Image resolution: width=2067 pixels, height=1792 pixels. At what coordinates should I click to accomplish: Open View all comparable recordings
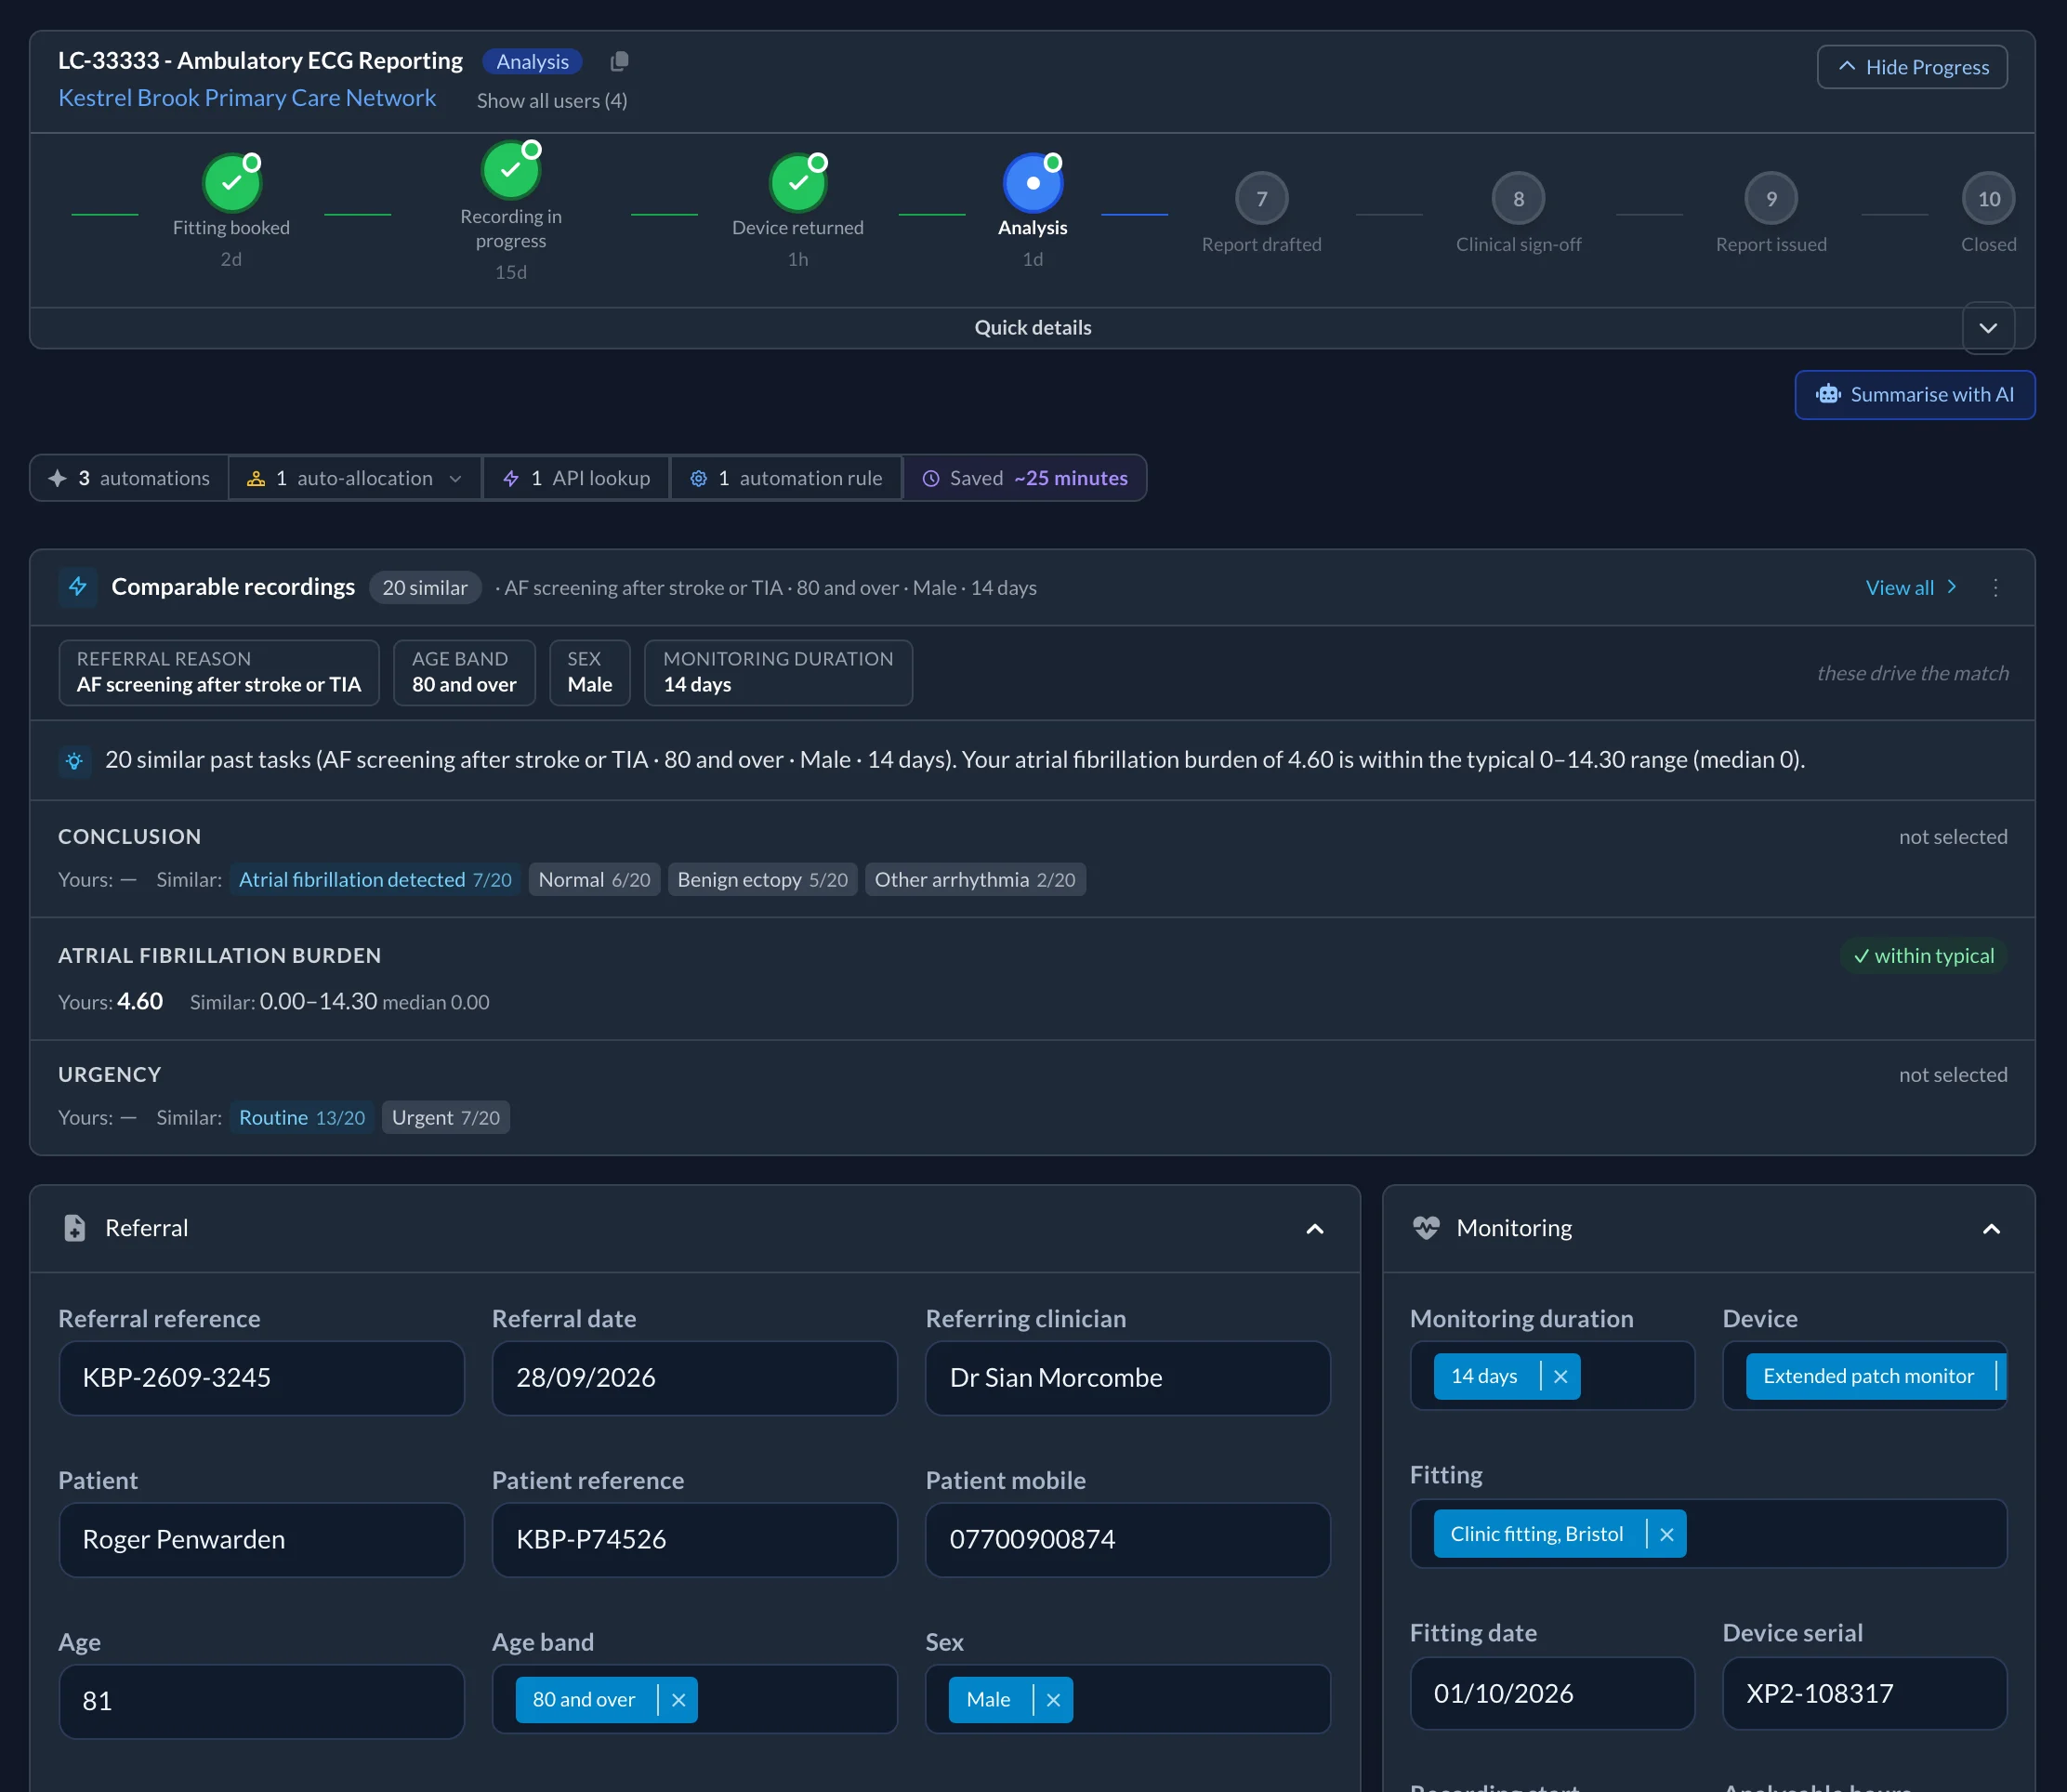tap(1910, 588)
